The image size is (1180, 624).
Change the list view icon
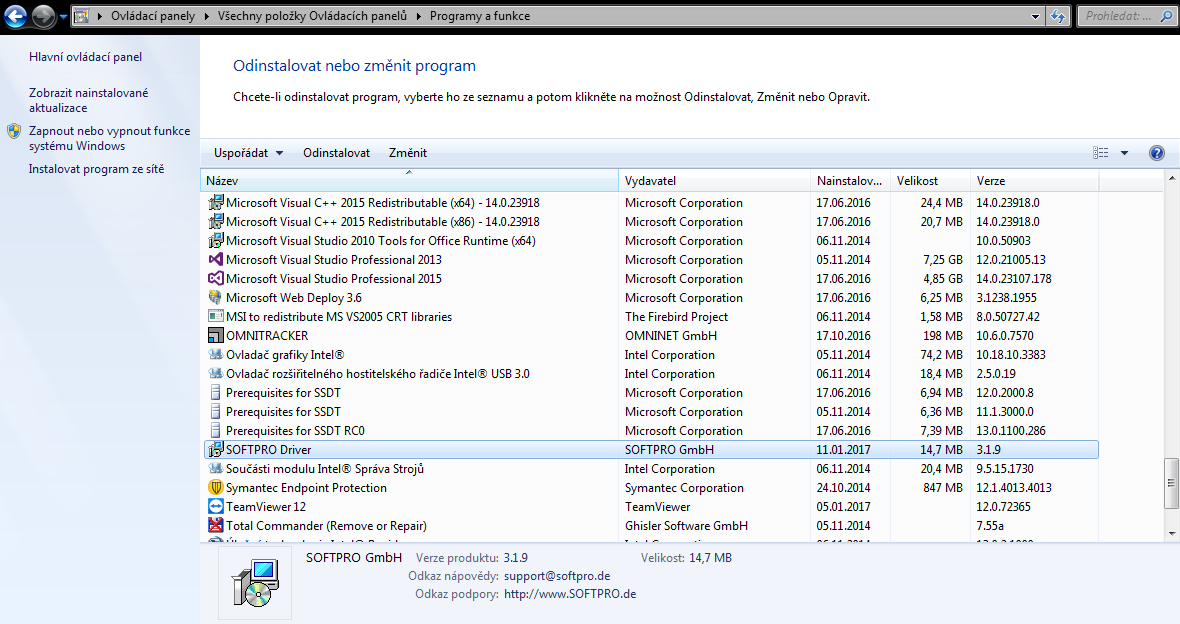point(1100,153)
